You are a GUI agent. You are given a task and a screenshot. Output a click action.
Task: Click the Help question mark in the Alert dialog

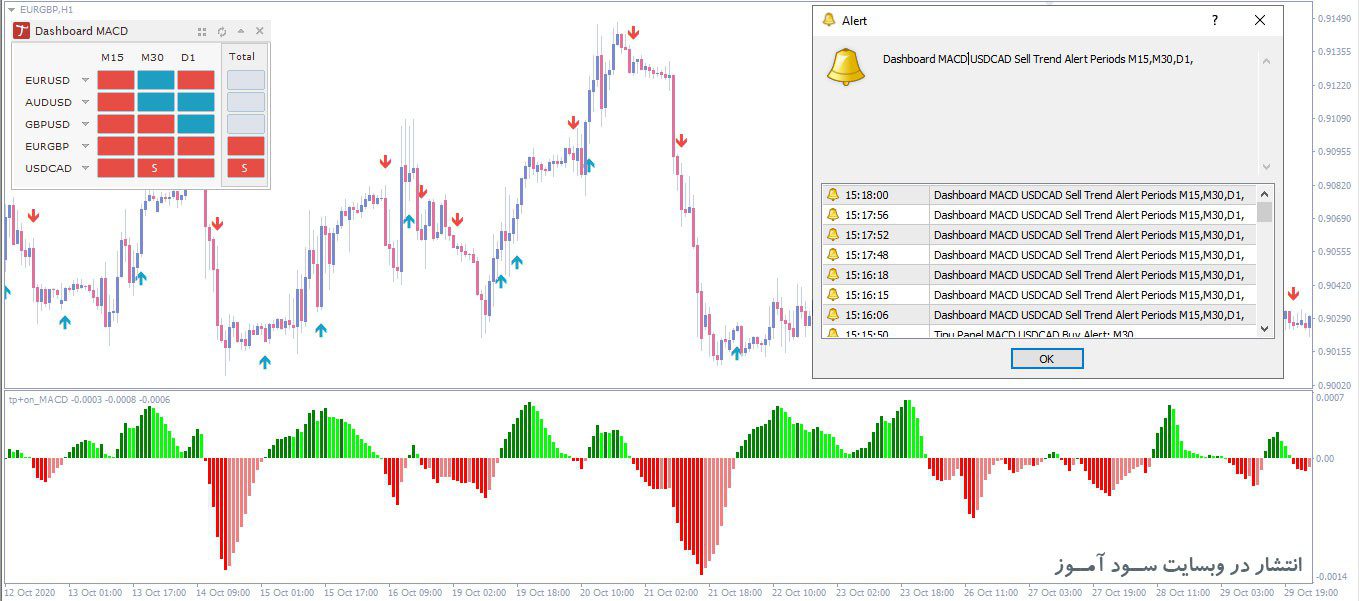[x=1214, y=20]
